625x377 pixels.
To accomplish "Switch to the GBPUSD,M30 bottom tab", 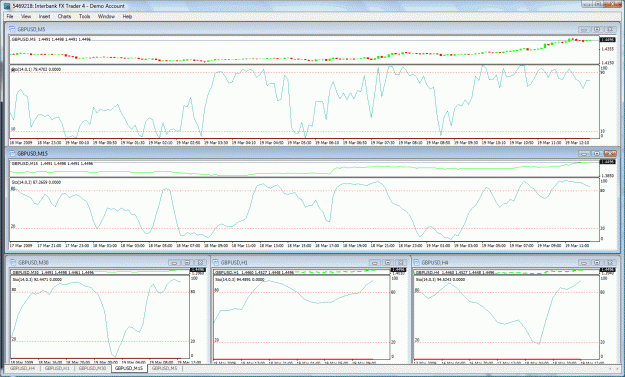I will coord(92,368).
